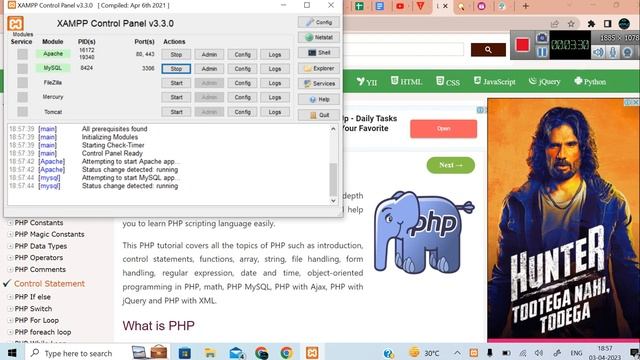This screenshot has width=640, height=360.
Task: Open Explorer from XAMPP panel
Action: pyautogui.click(x=319, y=68)
